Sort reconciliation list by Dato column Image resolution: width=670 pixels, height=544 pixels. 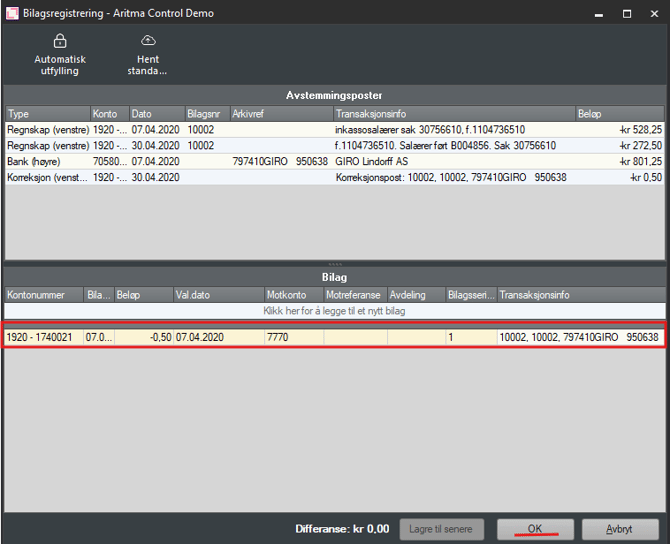tap(154, 114)
